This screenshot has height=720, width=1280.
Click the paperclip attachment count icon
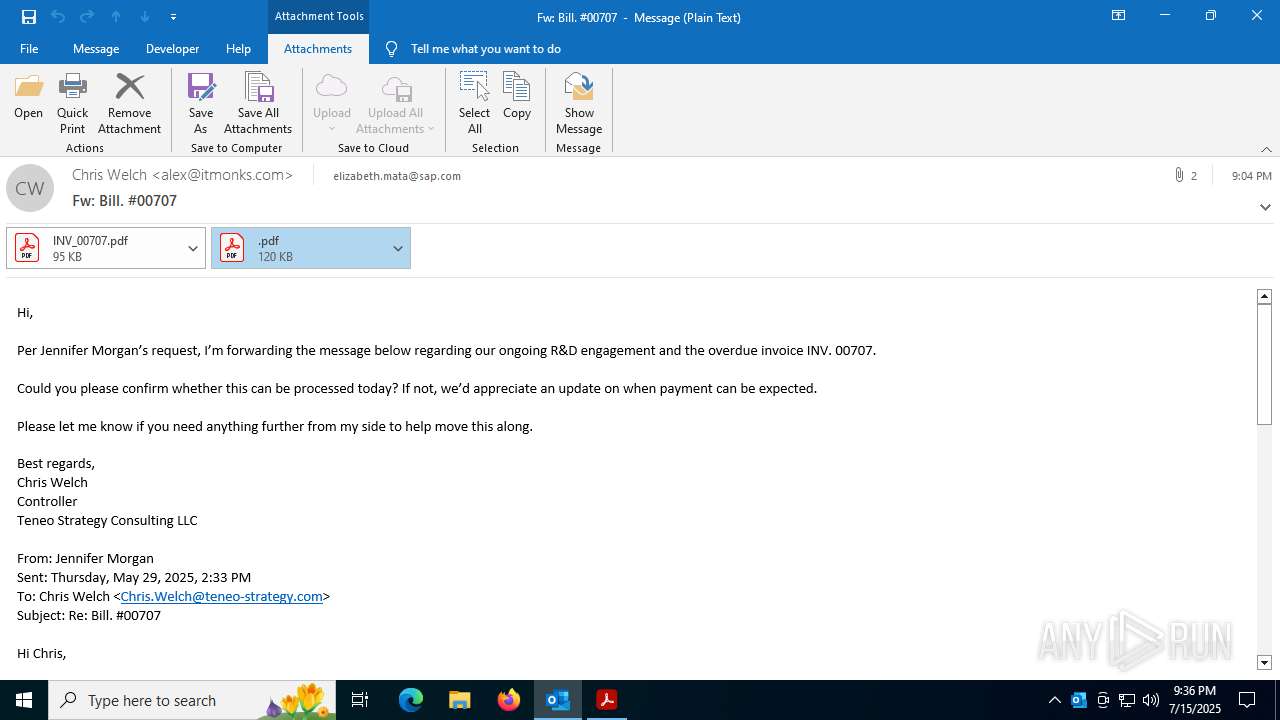pyautogui.click(x=1180, y=175)
